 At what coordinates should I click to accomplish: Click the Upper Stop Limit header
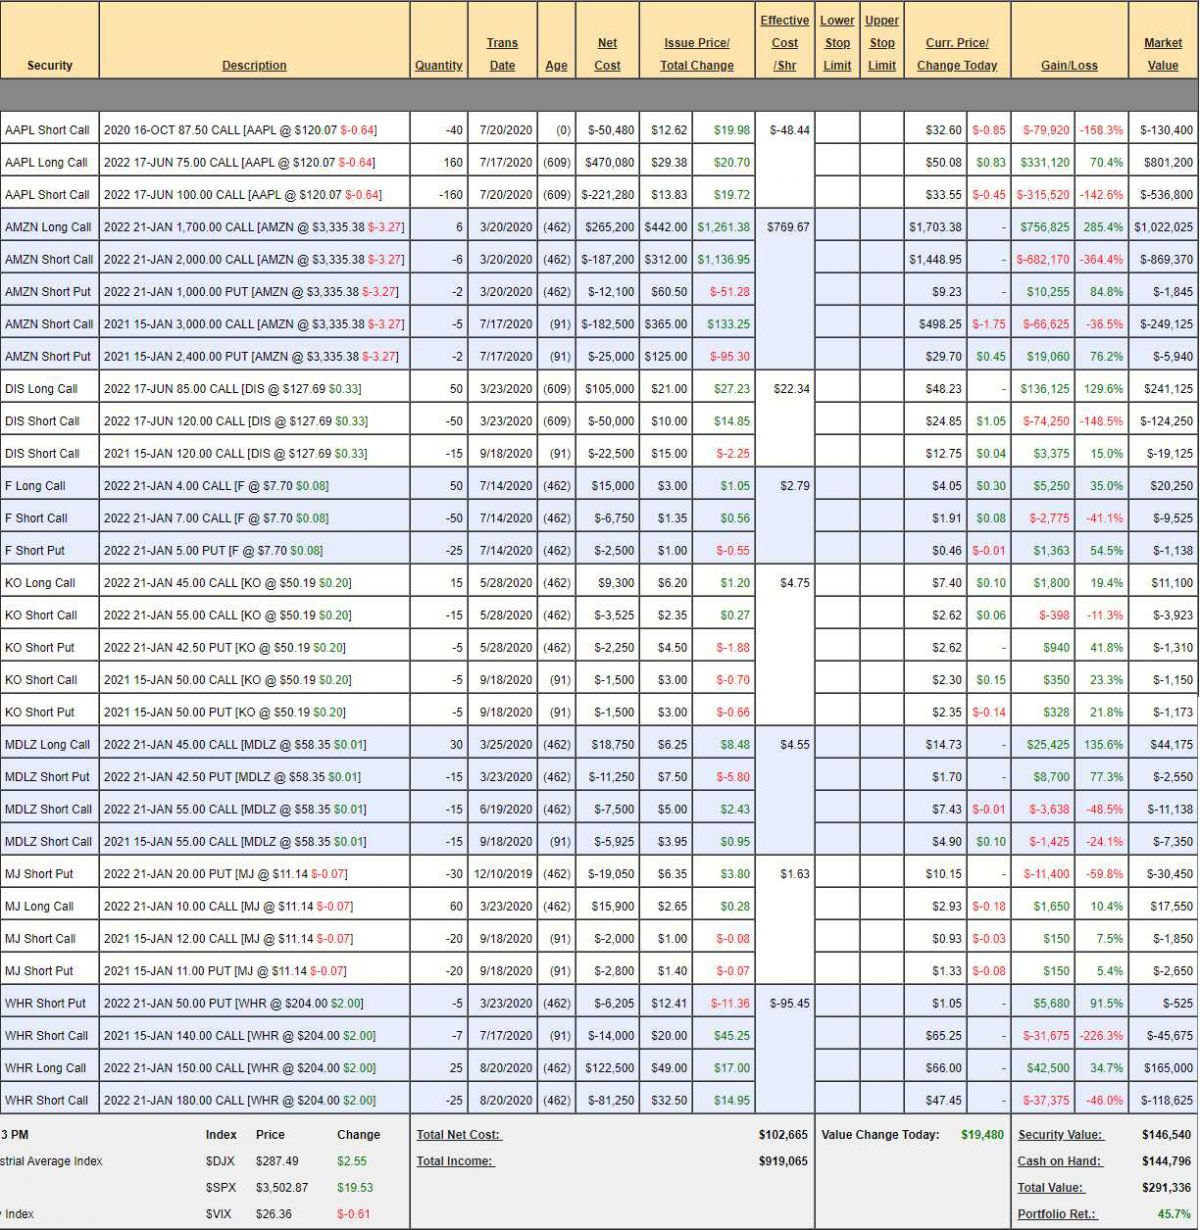coord(881,43)
